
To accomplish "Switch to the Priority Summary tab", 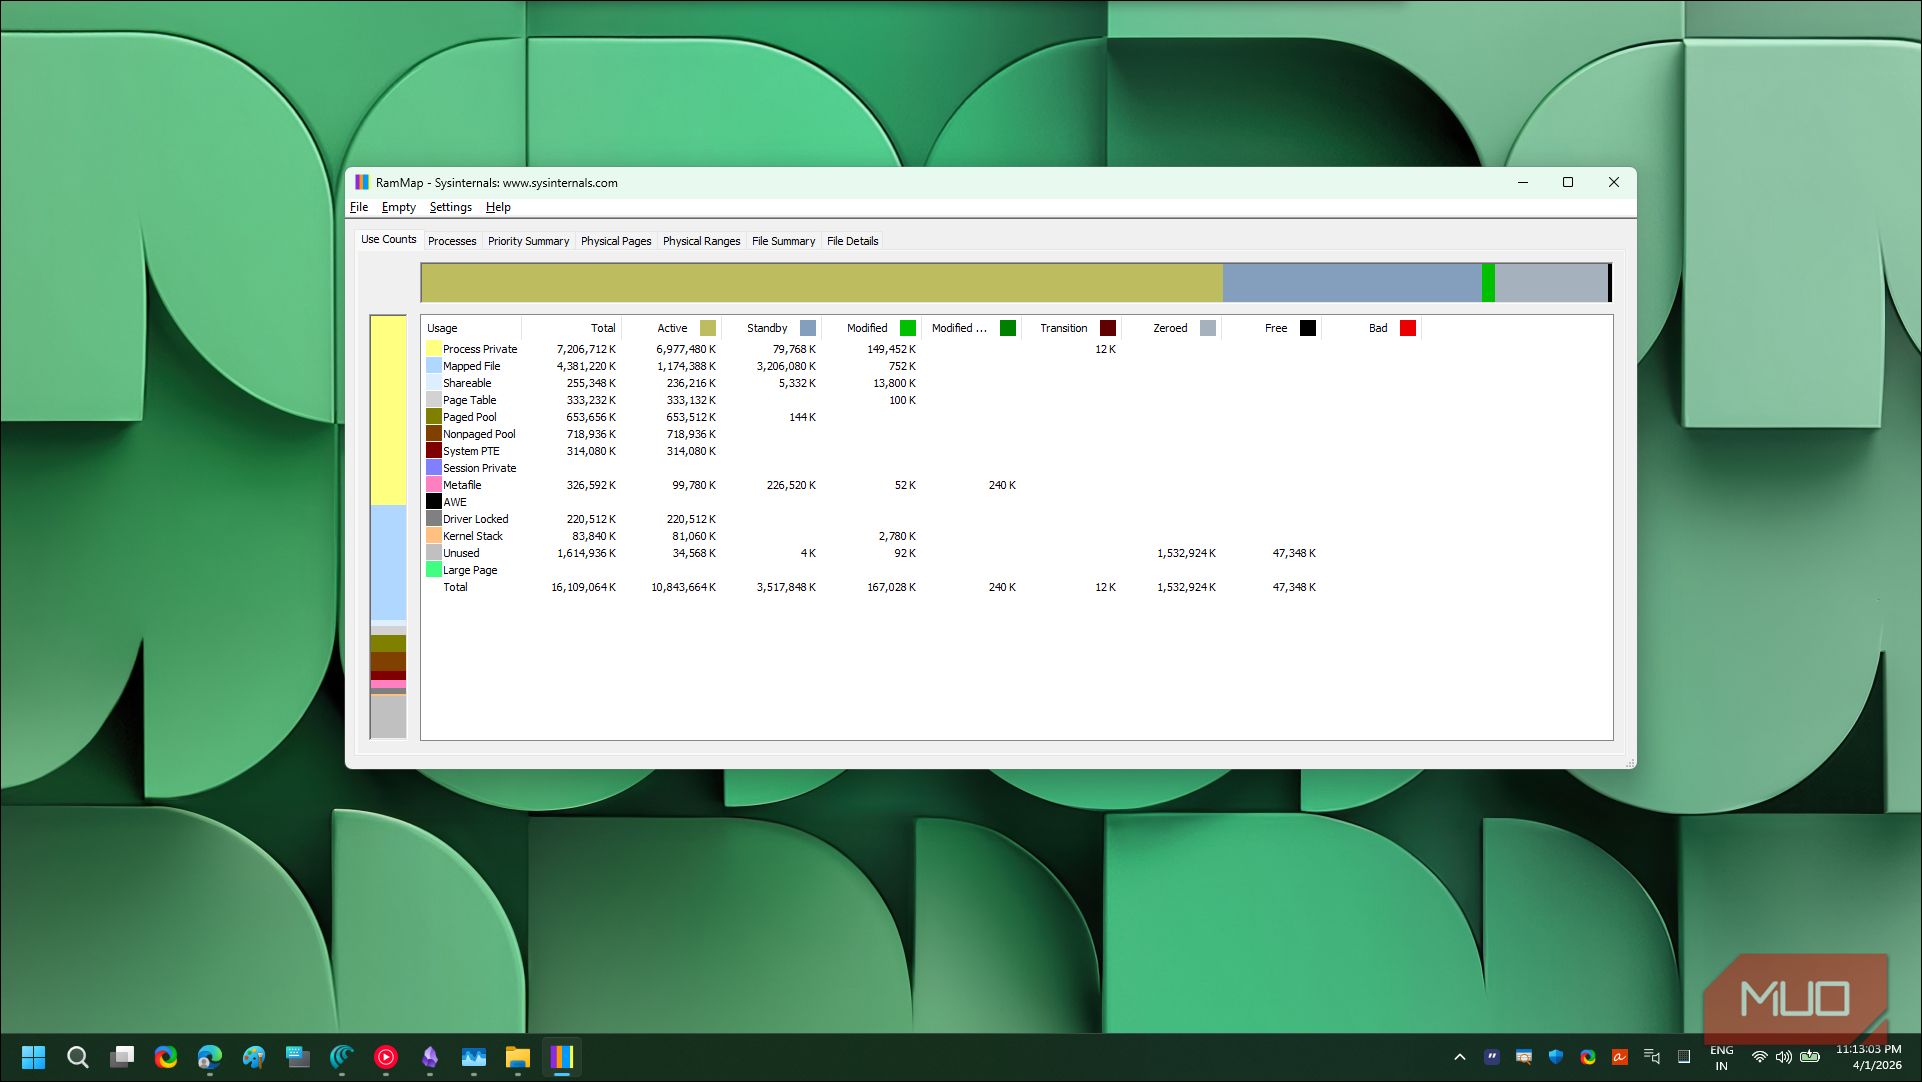I will (x=529, y=241).
